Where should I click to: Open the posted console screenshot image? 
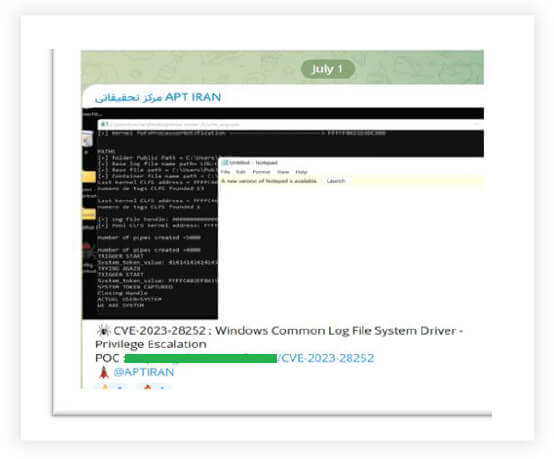coord(283,213)
